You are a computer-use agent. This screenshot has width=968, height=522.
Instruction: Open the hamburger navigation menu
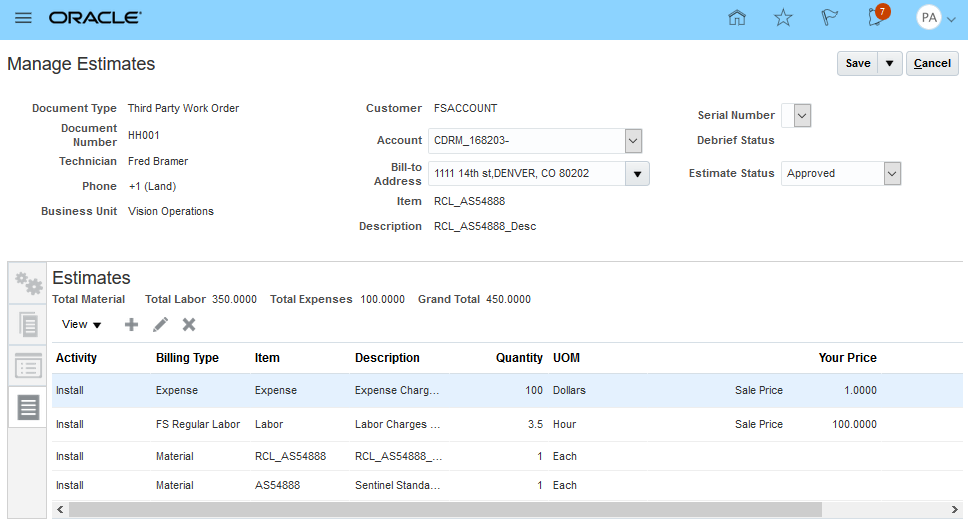[x=23, y=18]
